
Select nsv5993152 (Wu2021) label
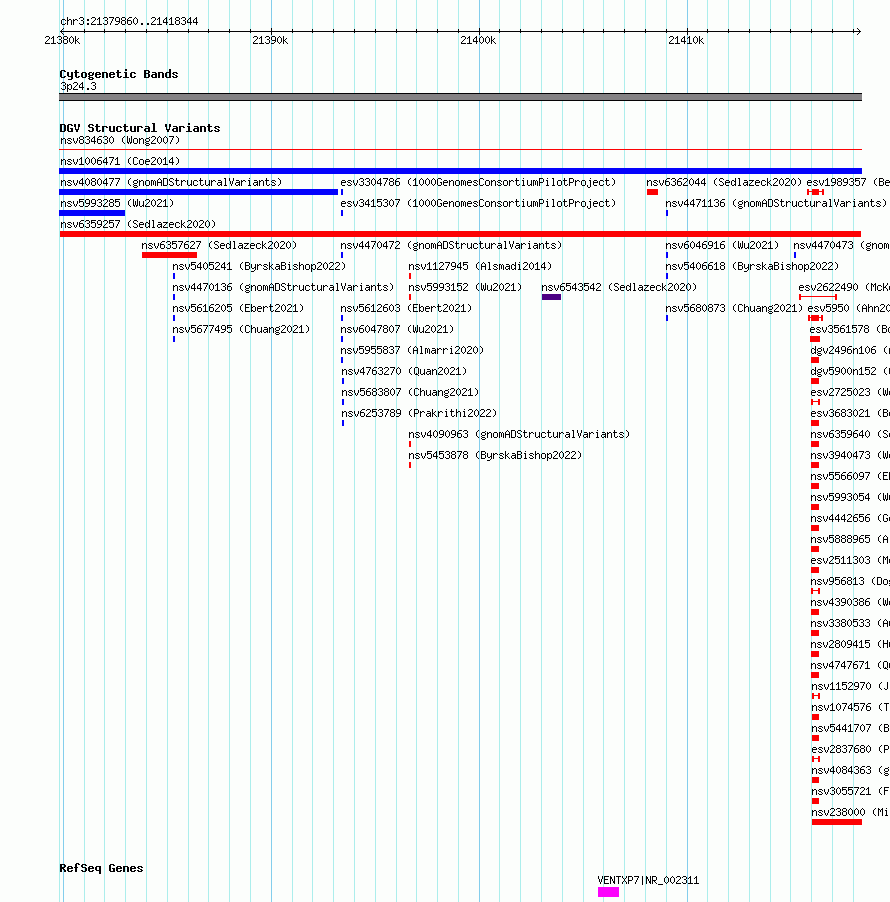465,288
